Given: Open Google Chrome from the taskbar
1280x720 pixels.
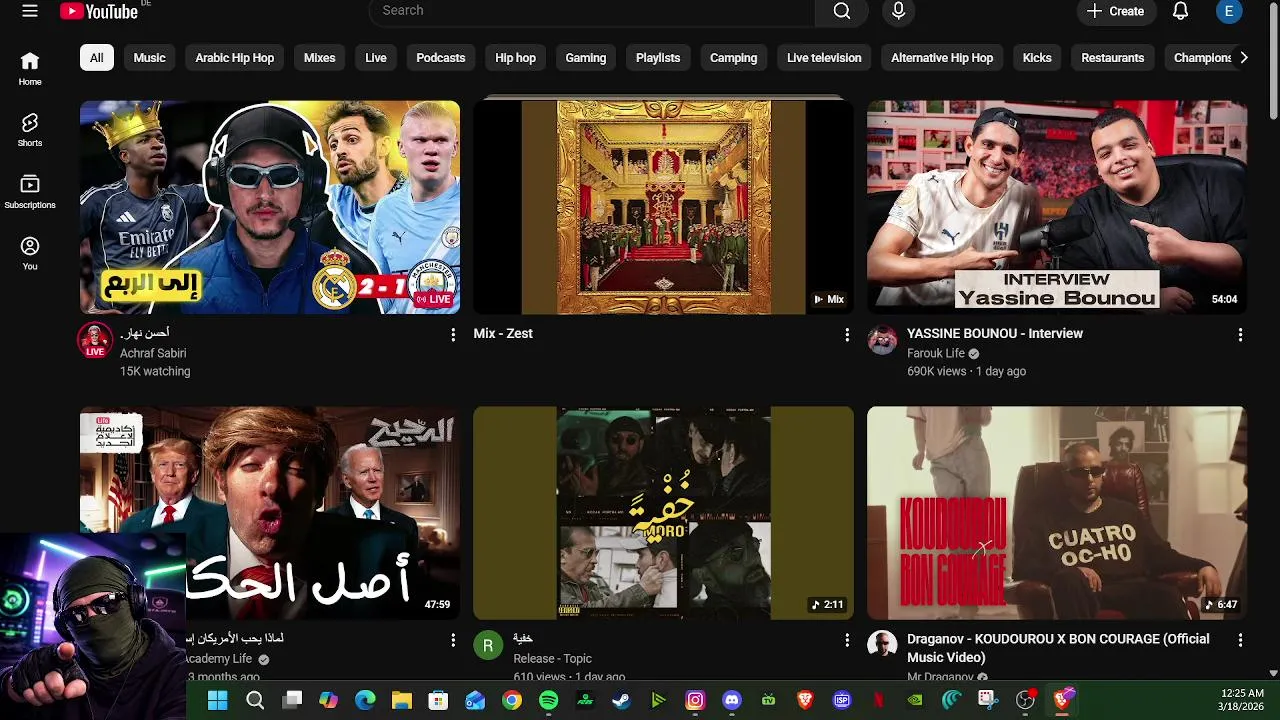Looking at the screenshot, I should point(511,701).
